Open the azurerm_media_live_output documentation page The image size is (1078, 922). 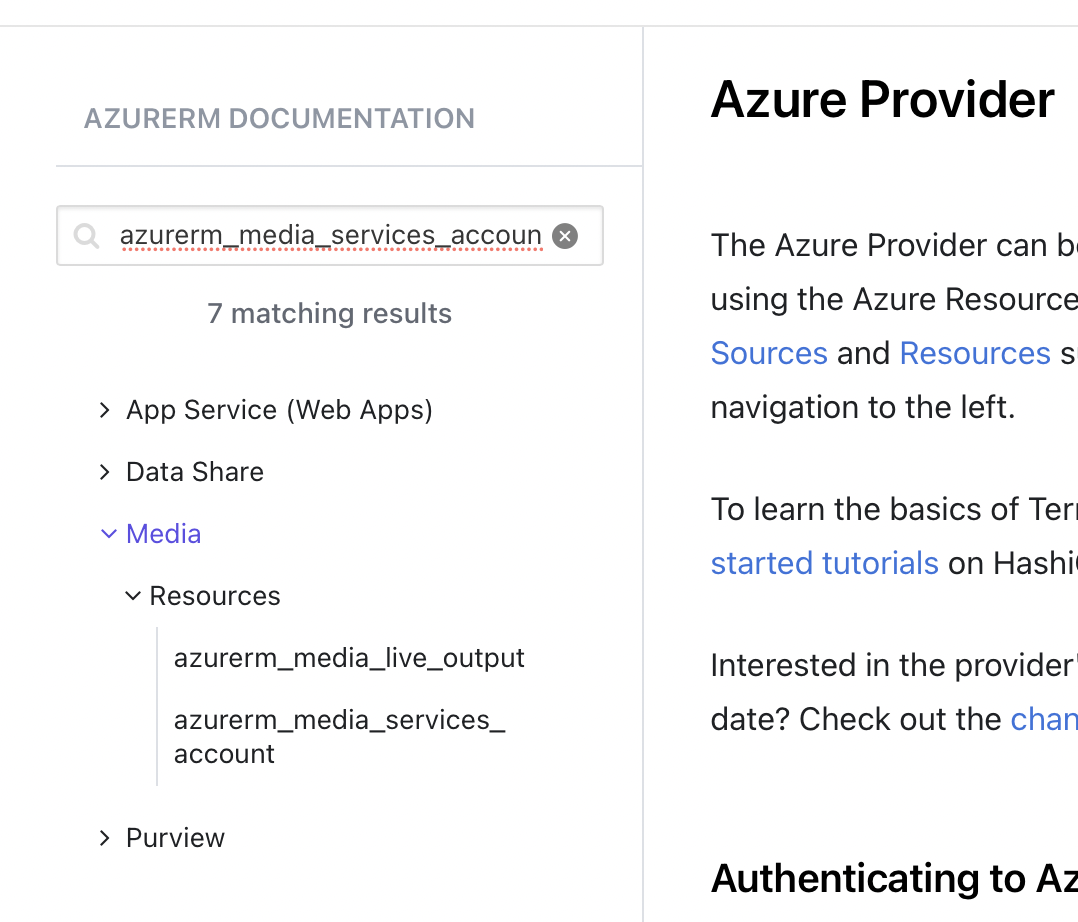[x=349, y=657]
